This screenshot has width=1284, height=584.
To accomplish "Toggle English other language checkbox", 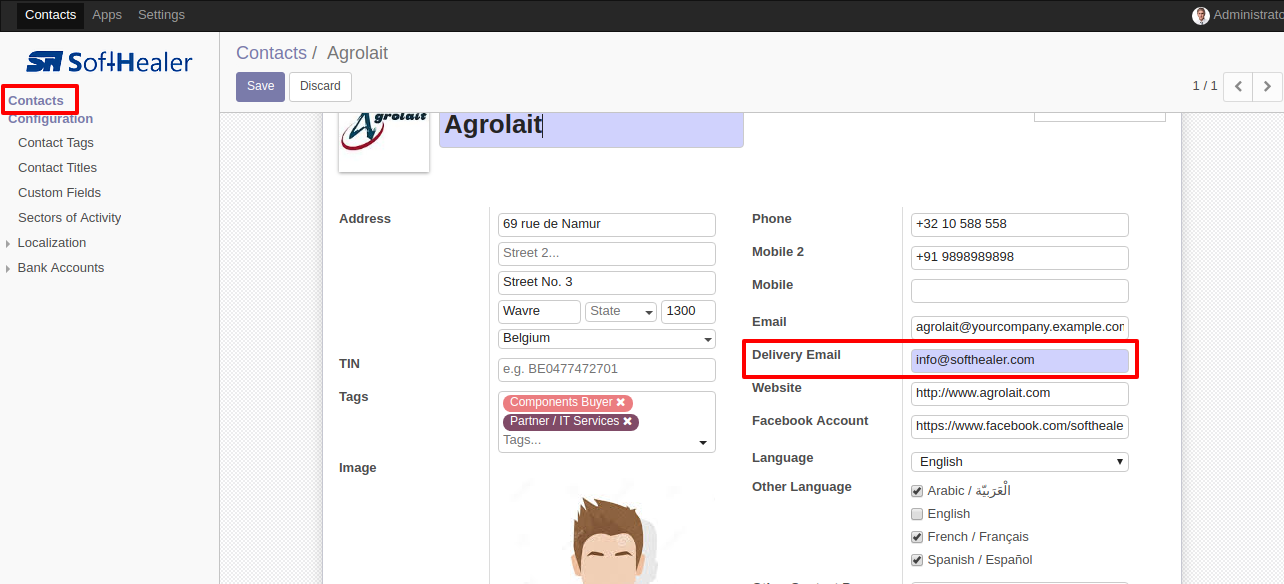I will click(917, 514).
